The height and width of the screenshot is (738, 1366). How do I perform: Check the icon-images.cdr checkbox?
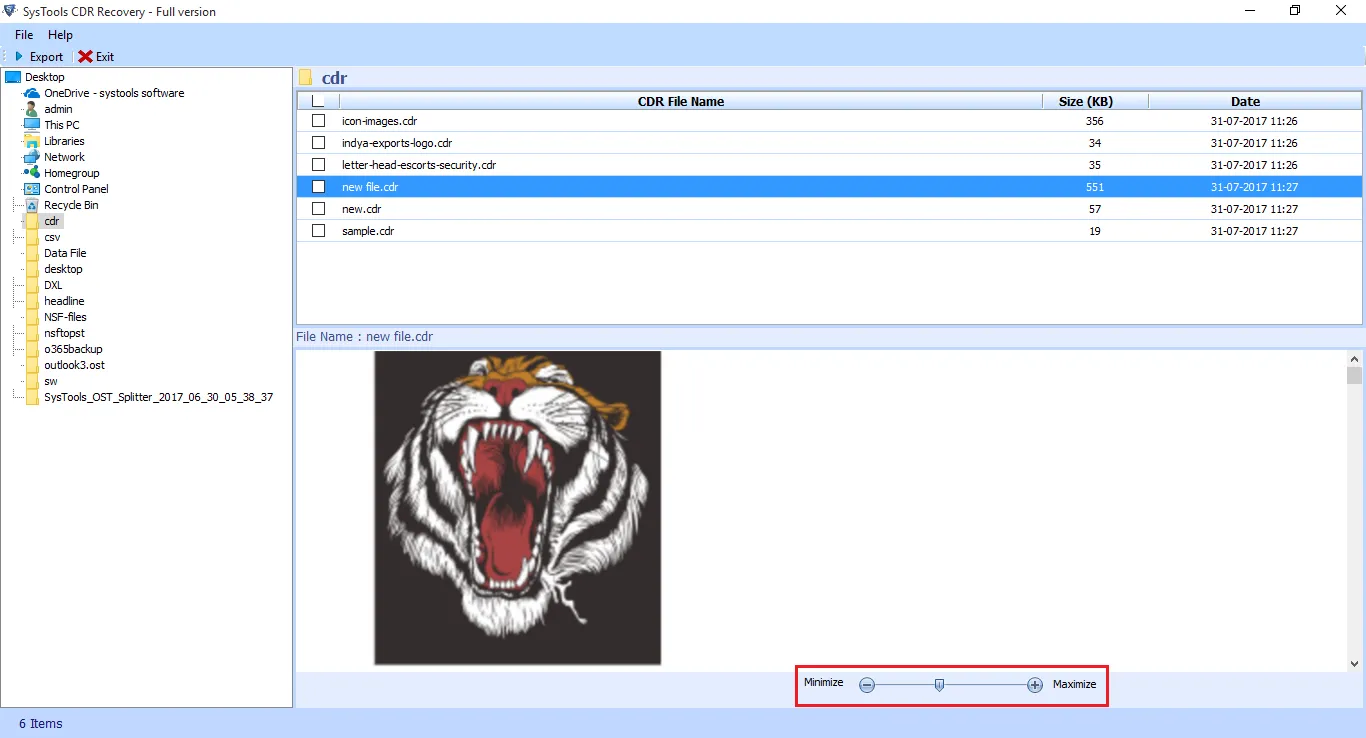point(318,121)
